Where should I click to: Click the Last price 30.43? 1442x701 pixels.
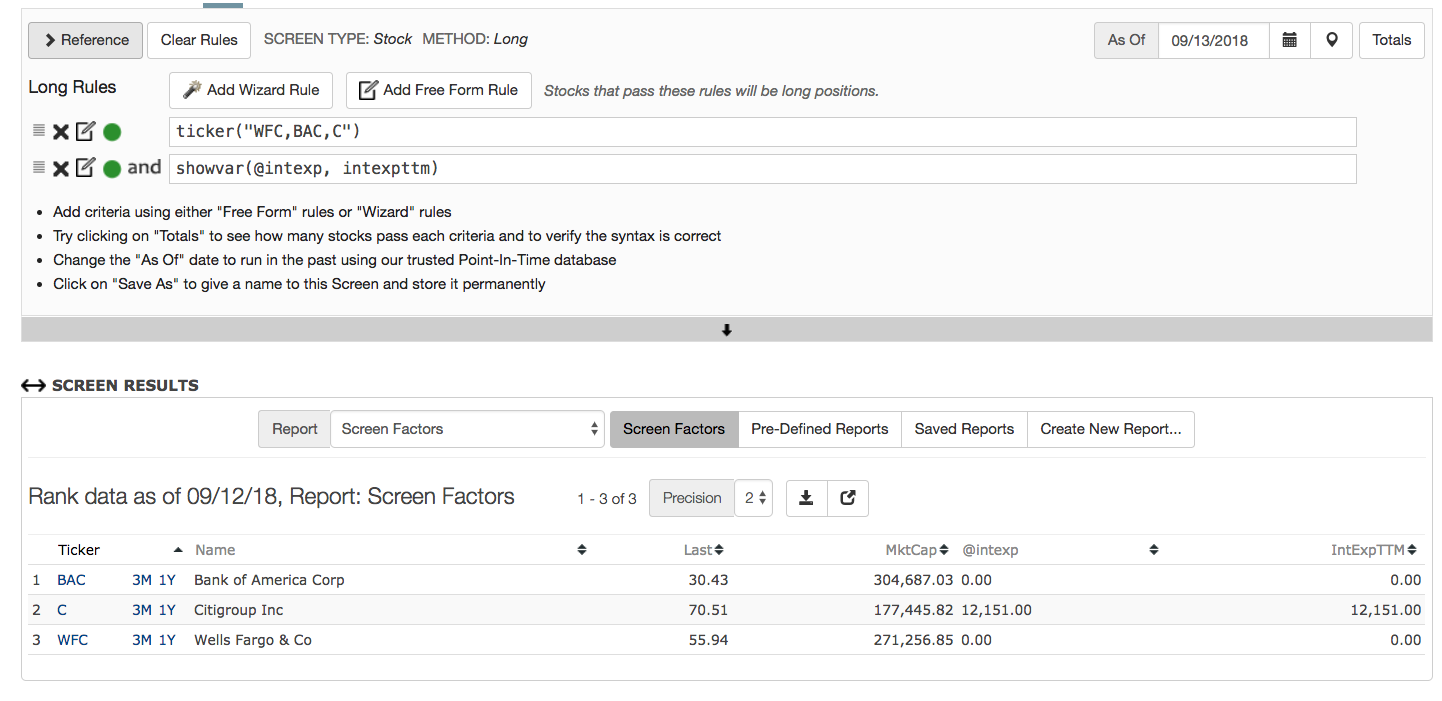pos(709,580)
